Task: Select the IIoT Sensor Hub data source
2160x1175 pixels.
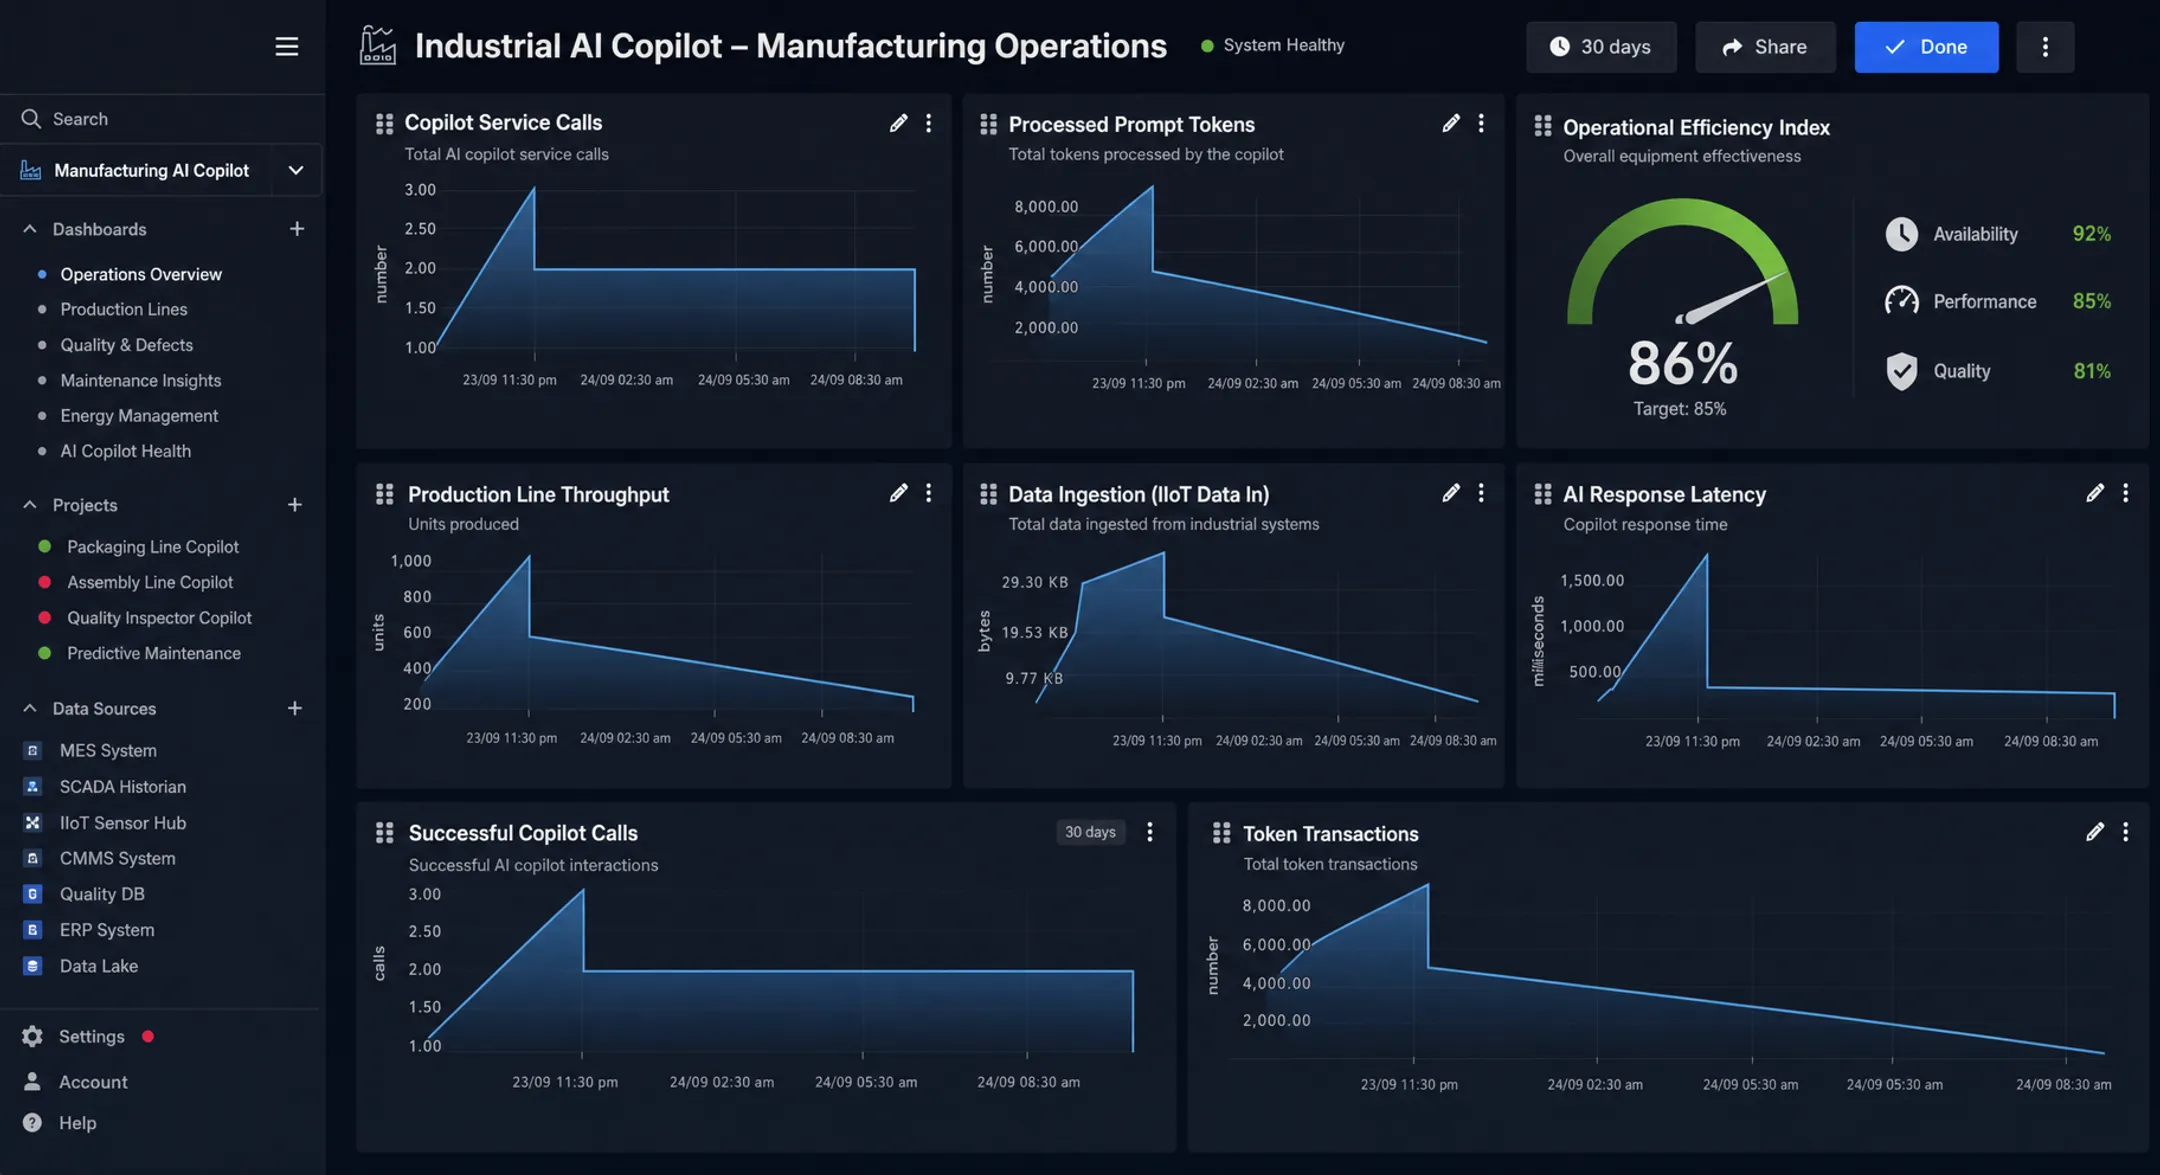Action: tap(123, 823)
